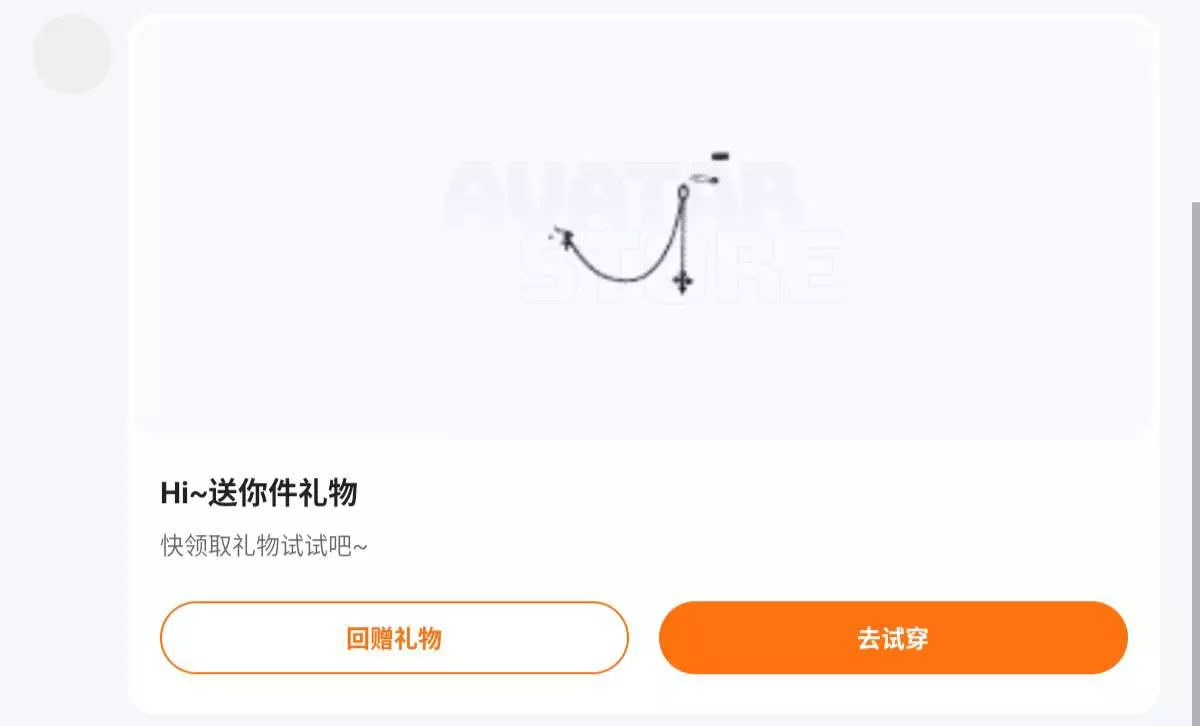Image resolution: width=1200 pixels, height=726 pixels.
Task: Click the silver pin beside the ring
Action: pos(704,180)
